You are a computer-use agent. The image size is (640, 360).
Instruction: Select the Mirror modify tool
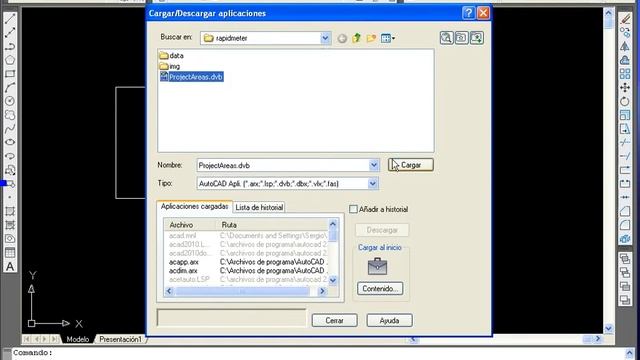pyautogui.click(x=625, y=47)
